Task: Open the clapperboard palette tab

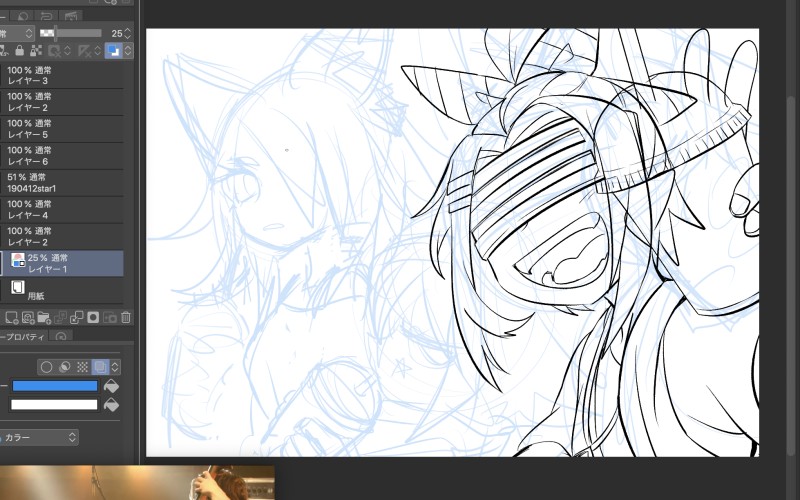Action: [x=70, y=16]
